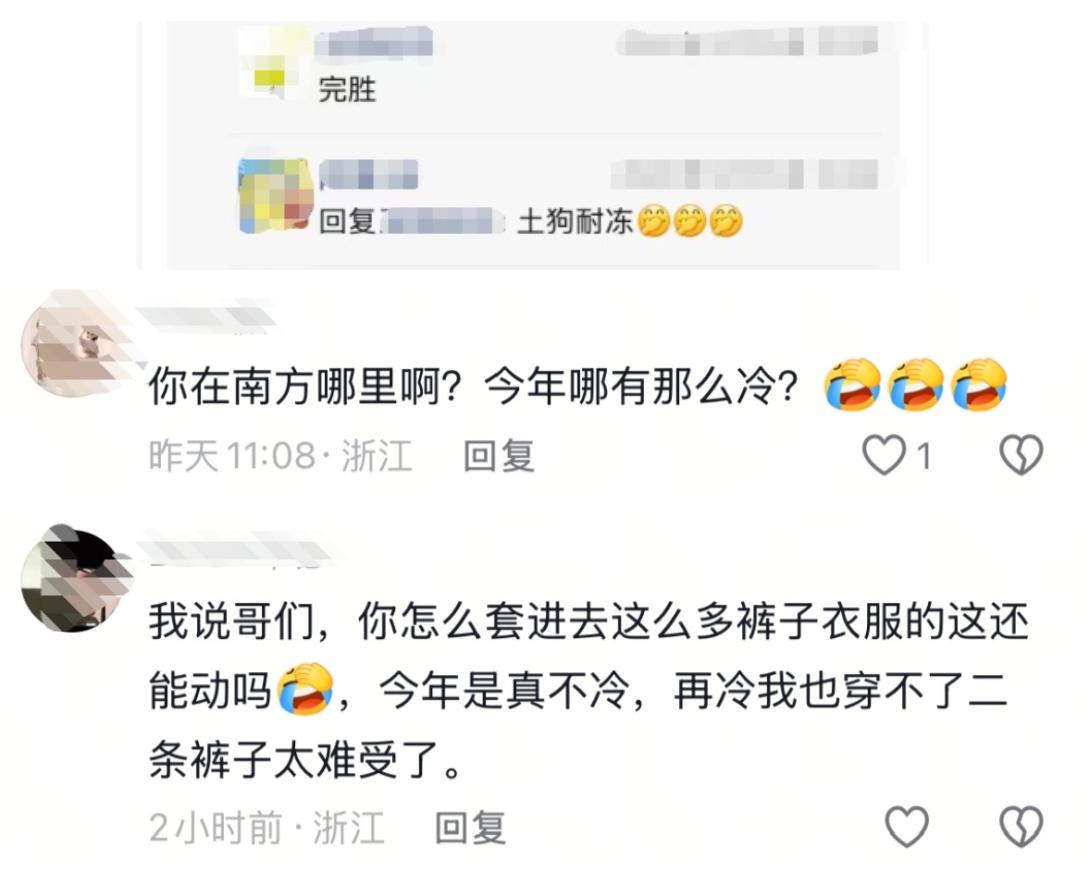Select the 完胜 reply in embedded screenshot
Image resolution: width=1090 pixels, height=882 pixels.
click(347, 90)
